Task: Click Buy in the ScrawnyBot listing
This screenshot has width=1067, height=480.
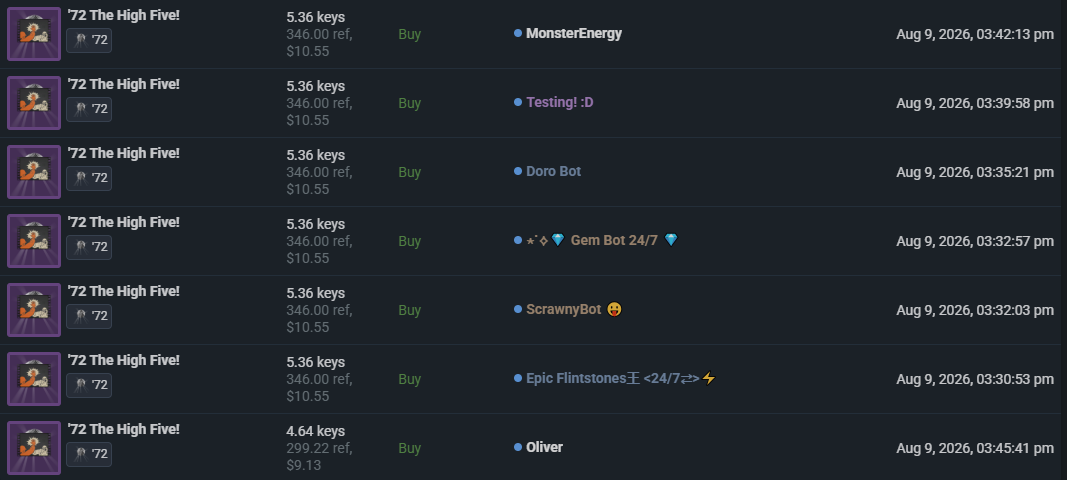Action: (410, 310)
